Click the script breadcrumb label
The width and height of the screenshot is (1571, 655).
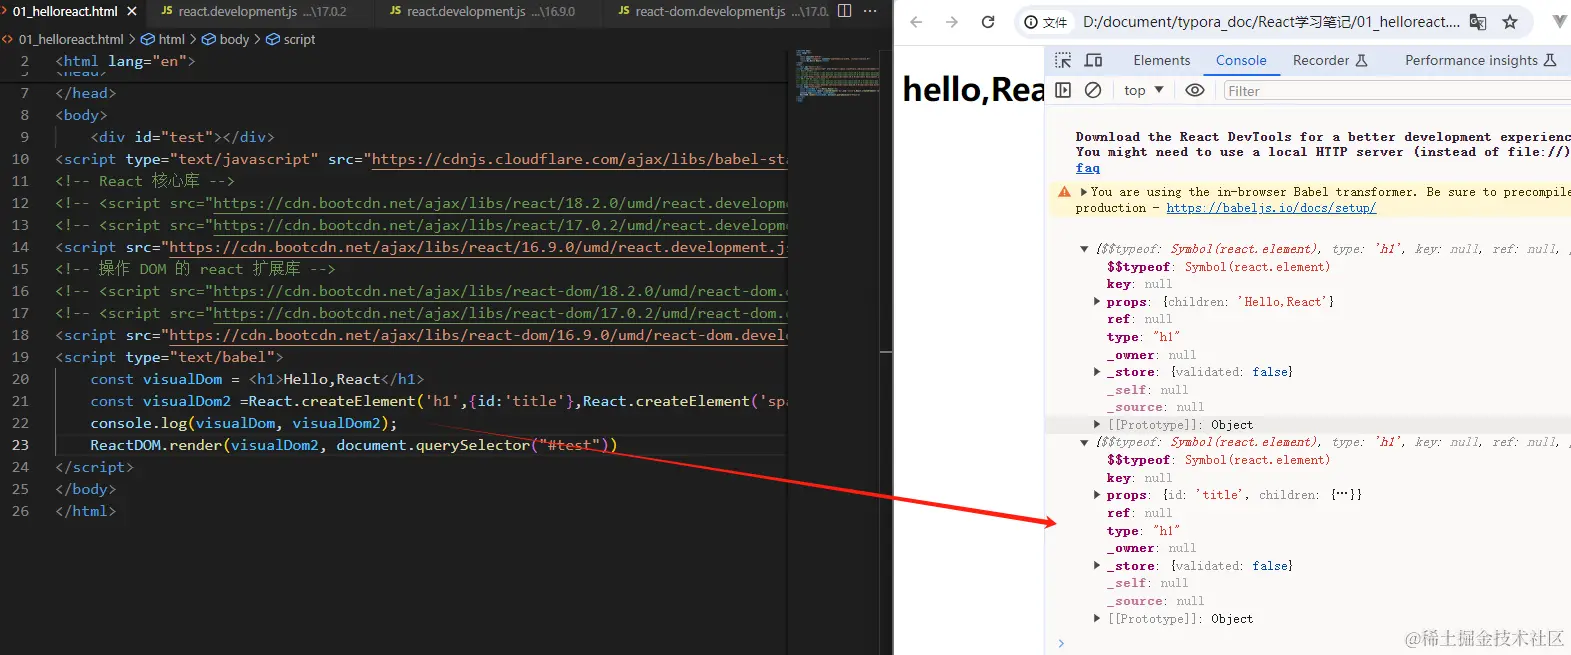(x=299, y=39)
